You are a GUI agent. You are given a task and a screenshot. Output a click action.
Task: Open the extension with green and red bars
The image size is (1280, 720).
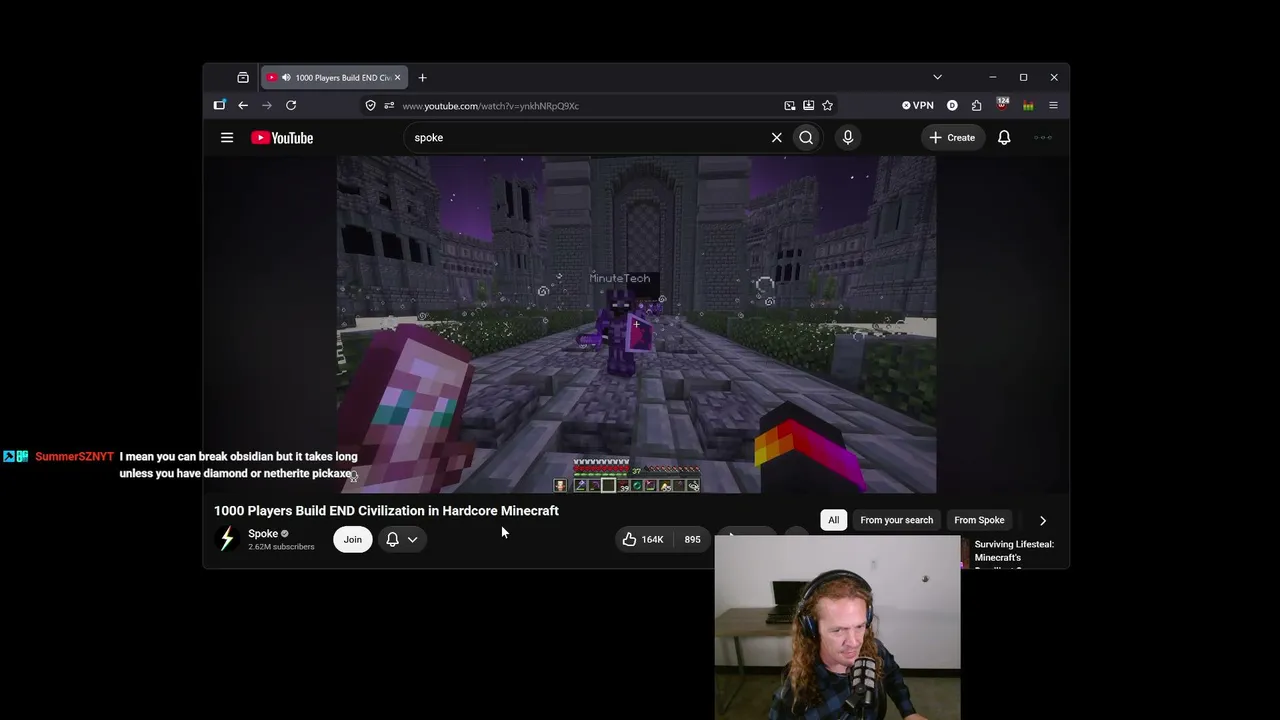pyautogui.click(x=1028, y=106)
